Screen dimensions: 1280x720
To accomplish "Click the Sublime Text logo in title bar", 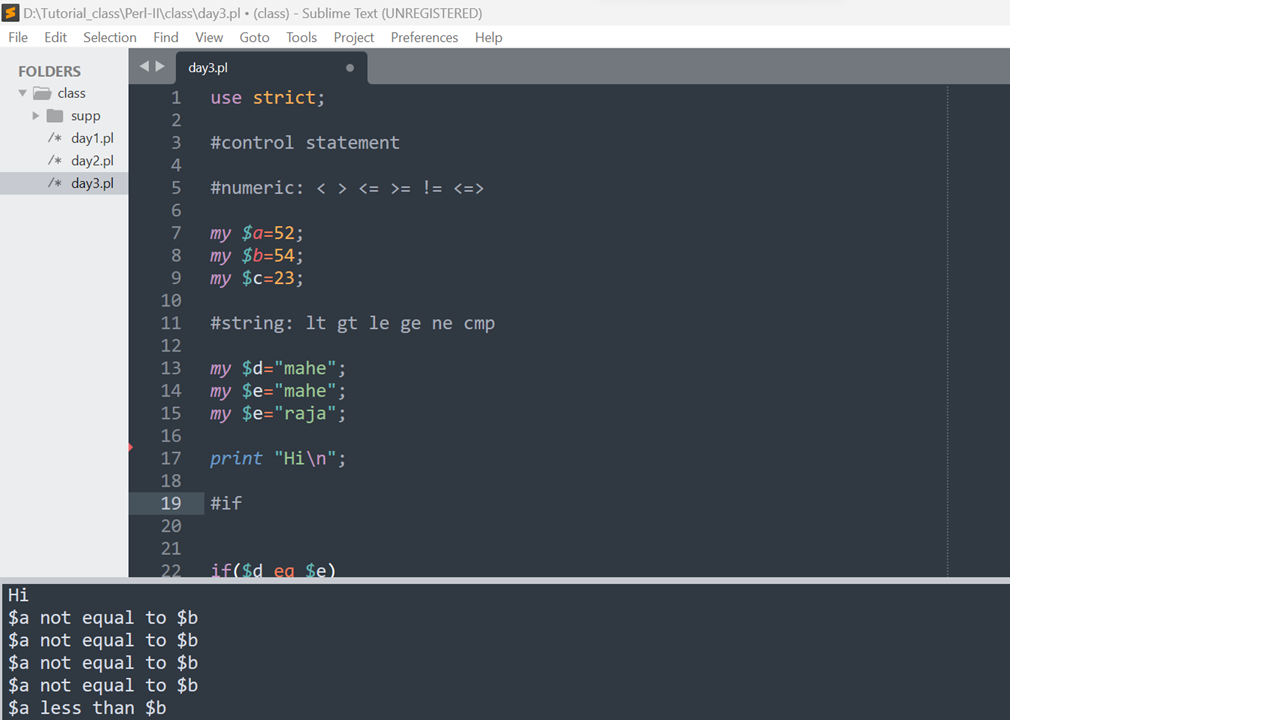I will [11, 13].
